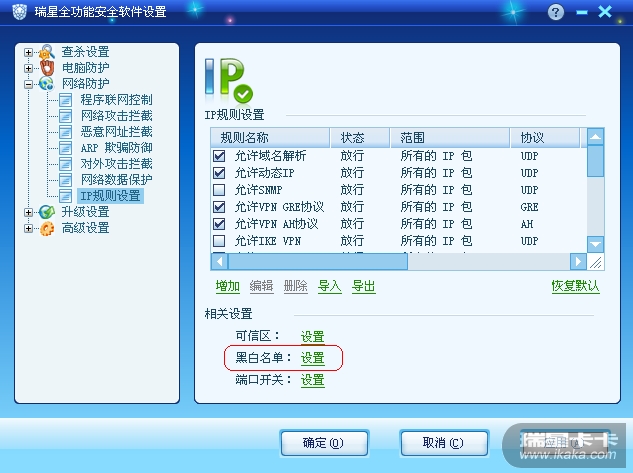Uncheck the 允许VPN GRE协议 checkbox
633x473 pixels.
(219, 207)
